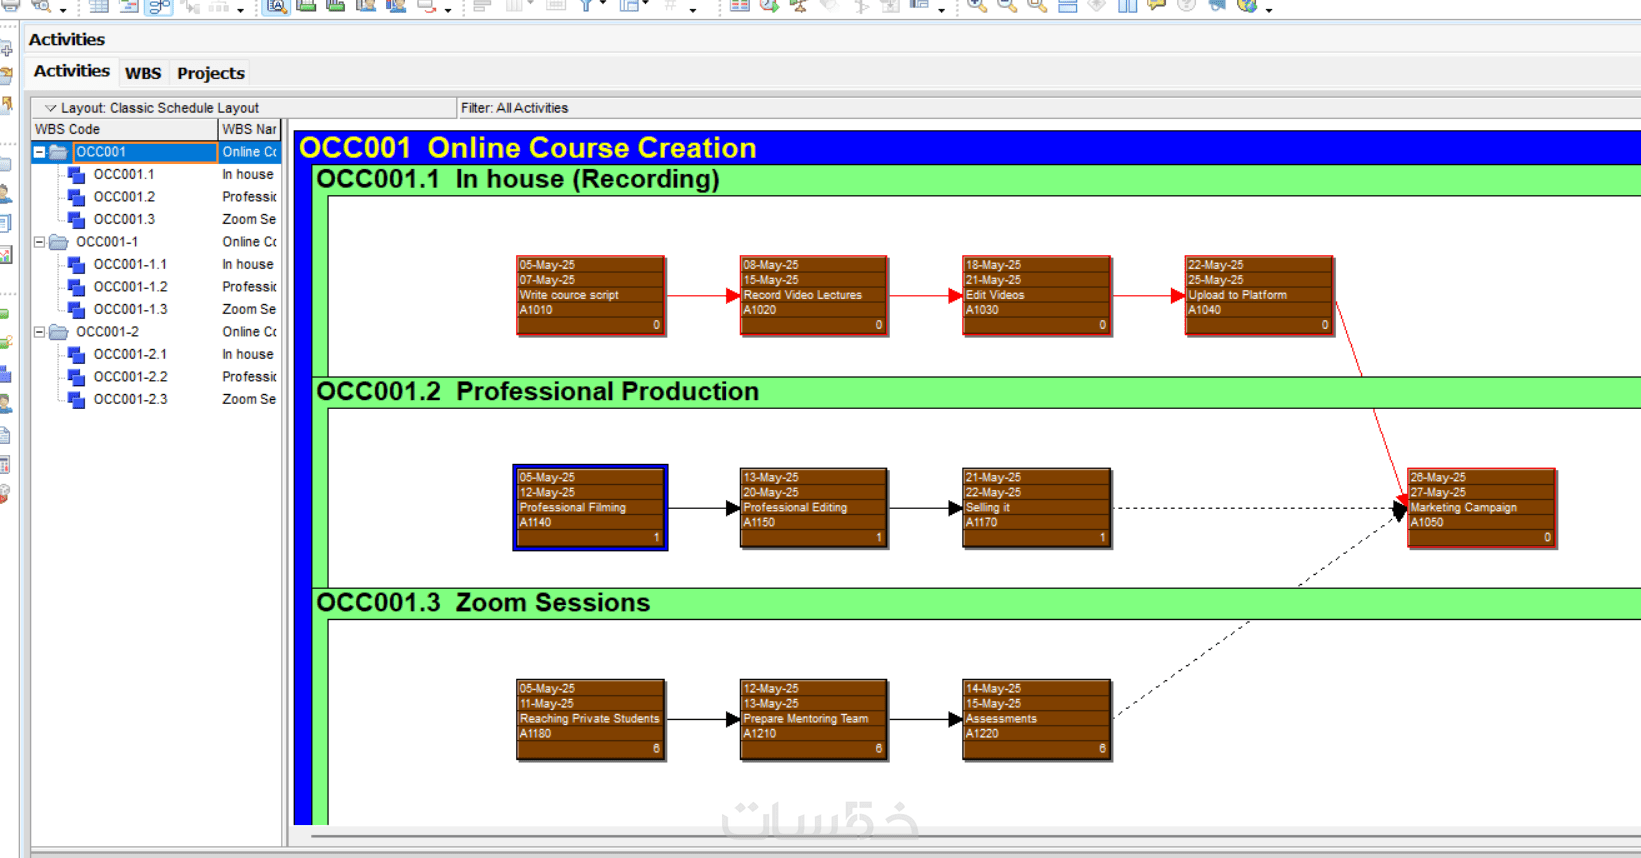Click the WBS icon beside OCC001.1
1641x858 pixels.
pos(76,175)
